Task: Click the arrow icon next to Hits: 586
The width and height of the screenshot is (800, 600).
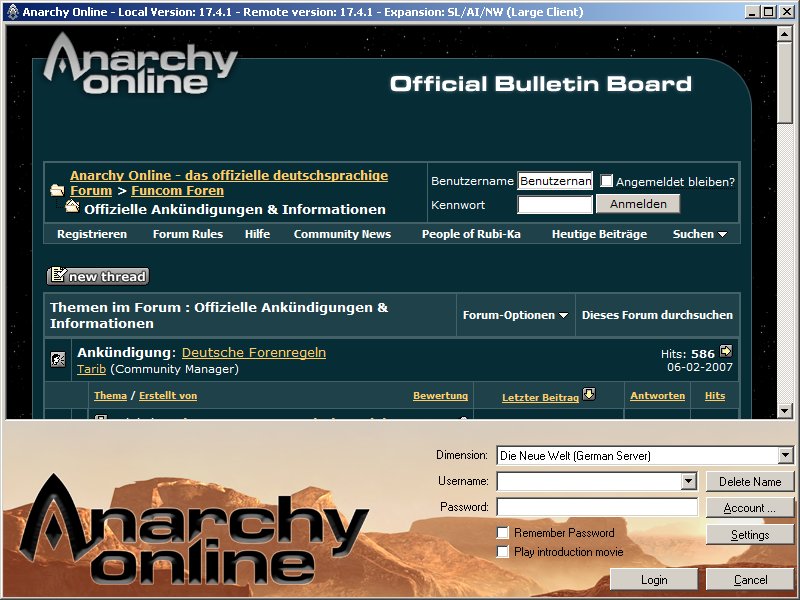Action: click(x=726, y=351)
